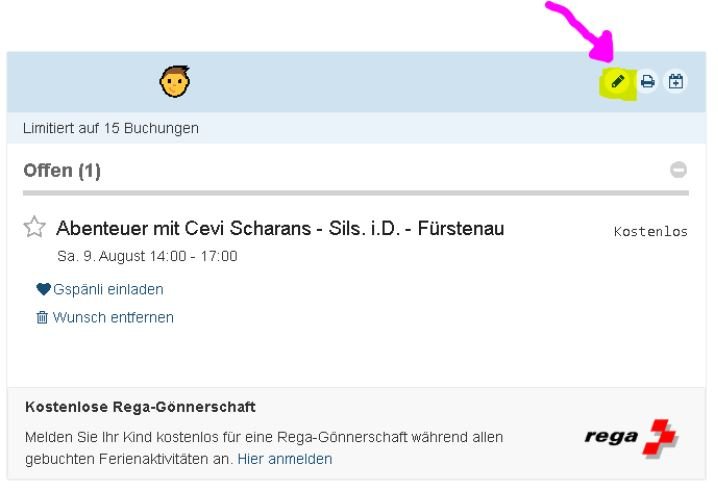Select the Gspänli einladen link
The image size is (718, 489).
108,289
